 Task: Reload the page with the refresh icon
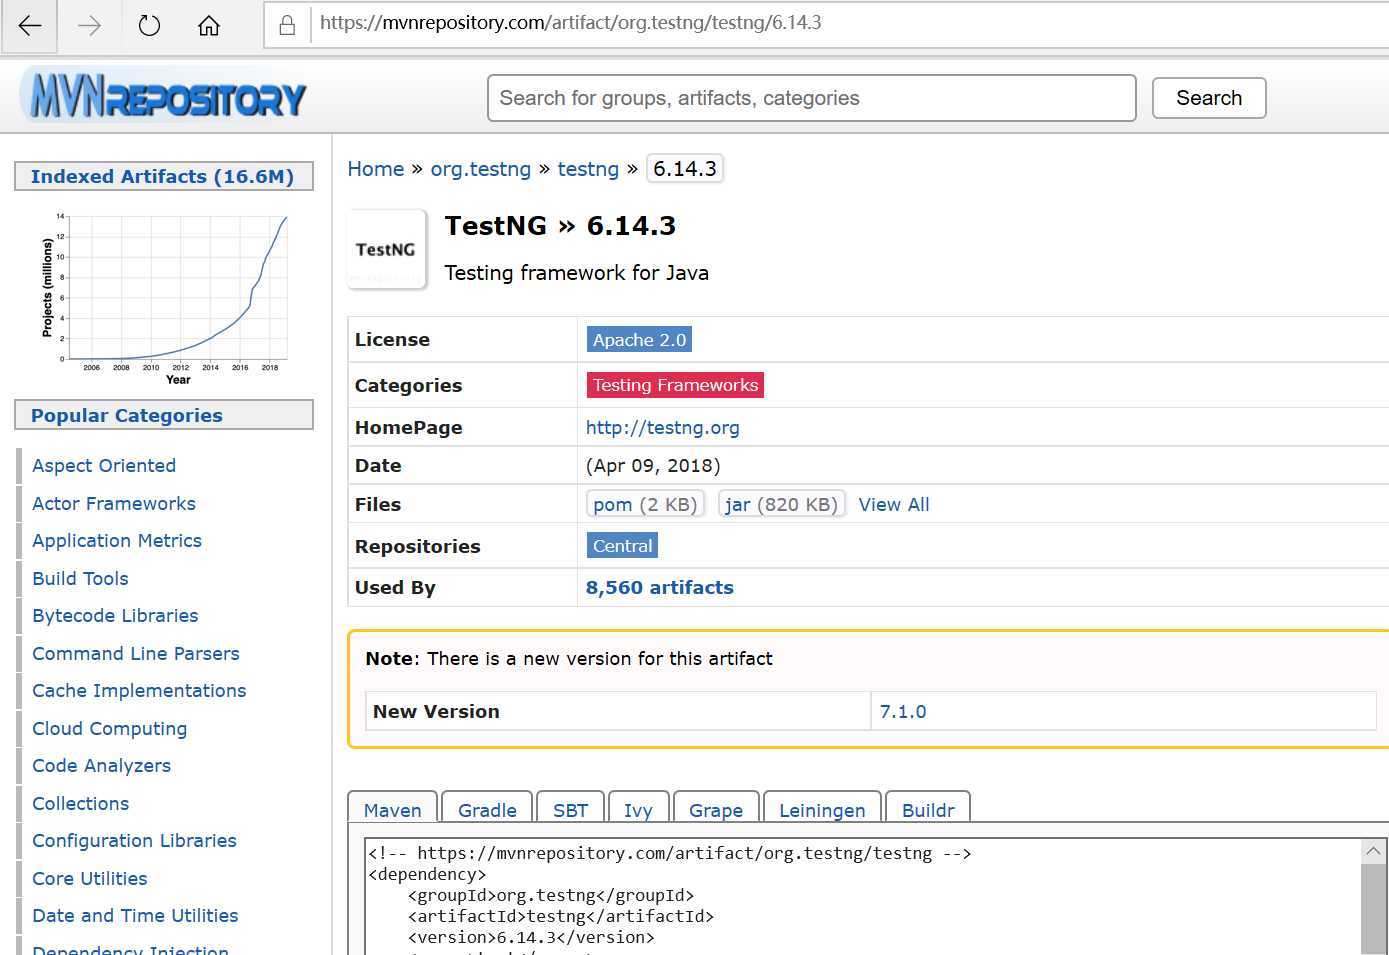(149, 26)
